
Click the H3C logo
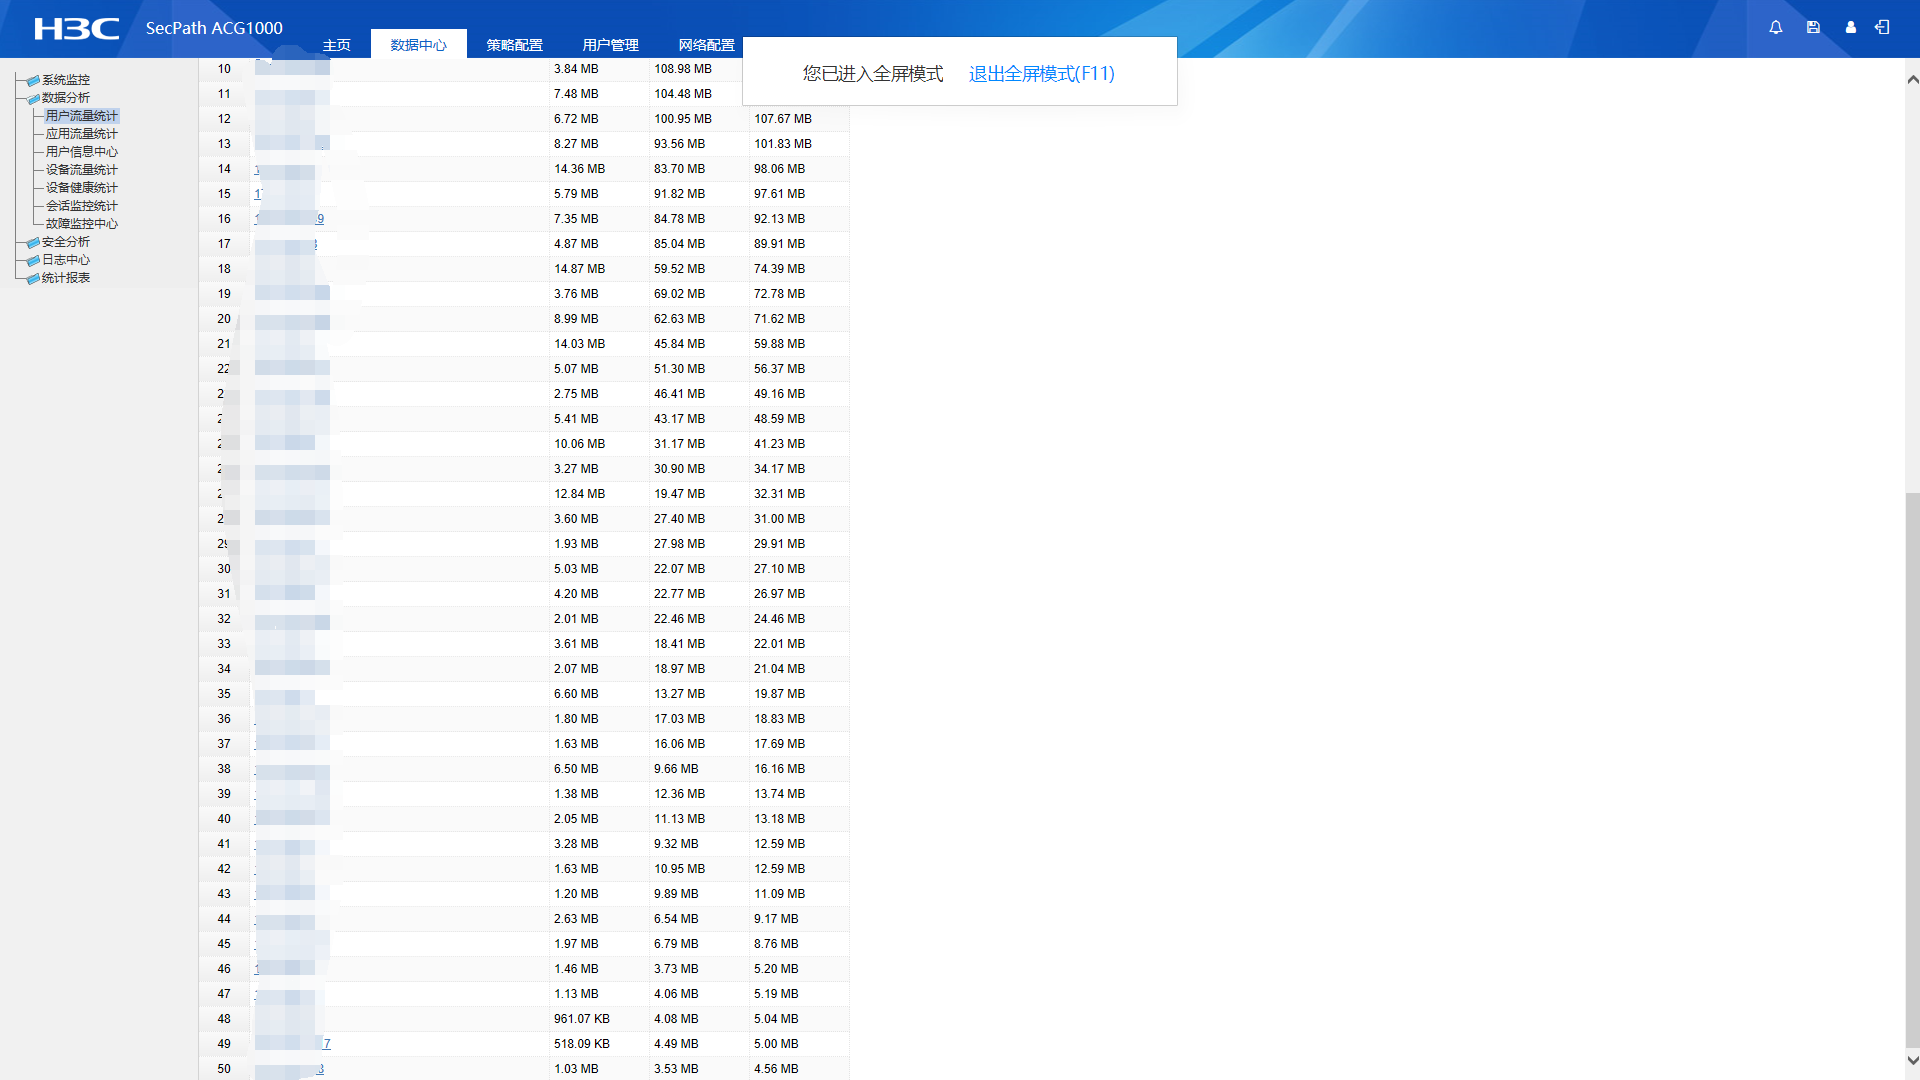(76, 28)
